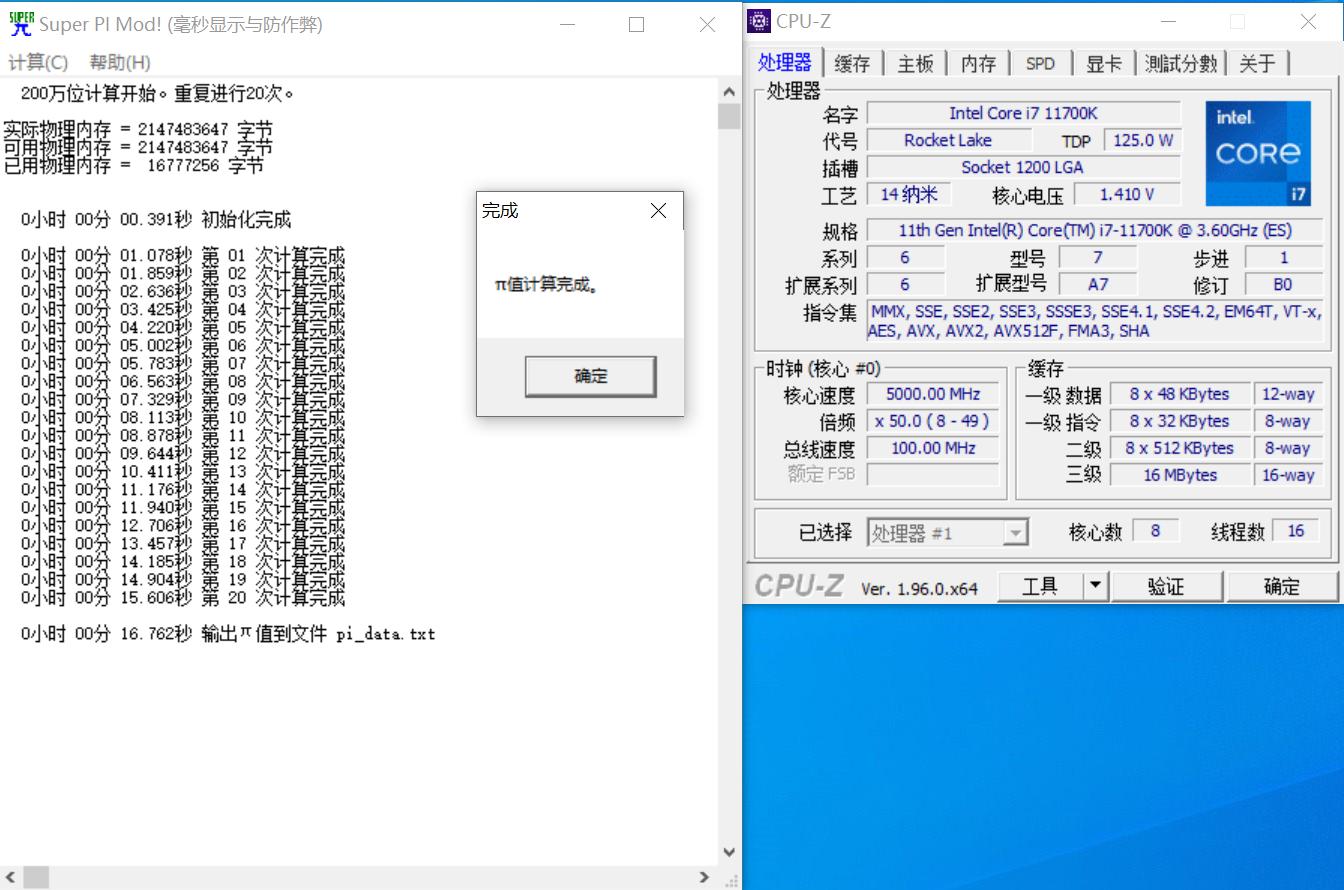
Task: Confirm the 完成 dialog with 确定
Action: pos(591,376)
